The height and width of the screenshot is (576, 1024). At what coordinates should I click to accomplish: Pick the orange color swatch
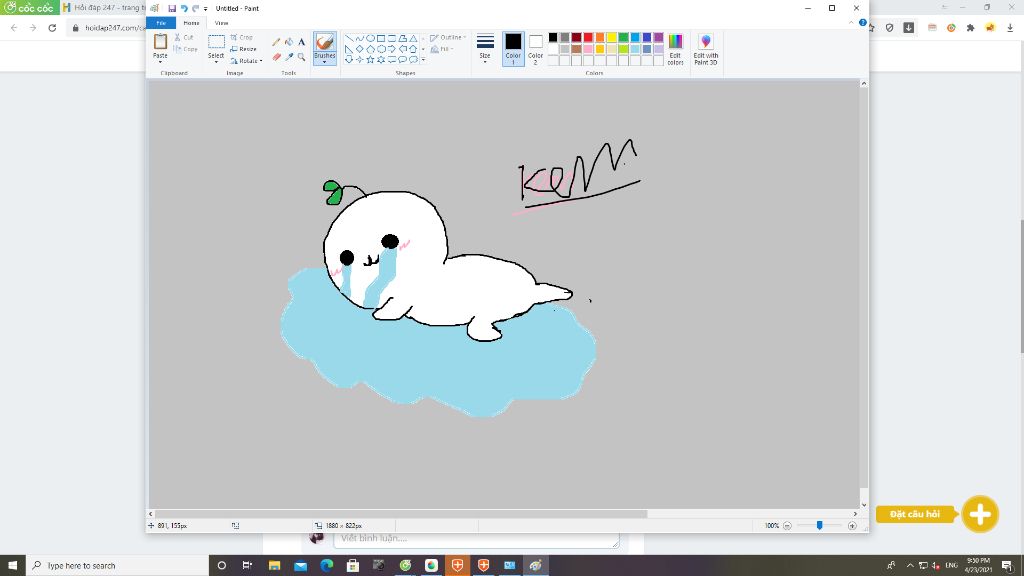[x=600, y=37]
